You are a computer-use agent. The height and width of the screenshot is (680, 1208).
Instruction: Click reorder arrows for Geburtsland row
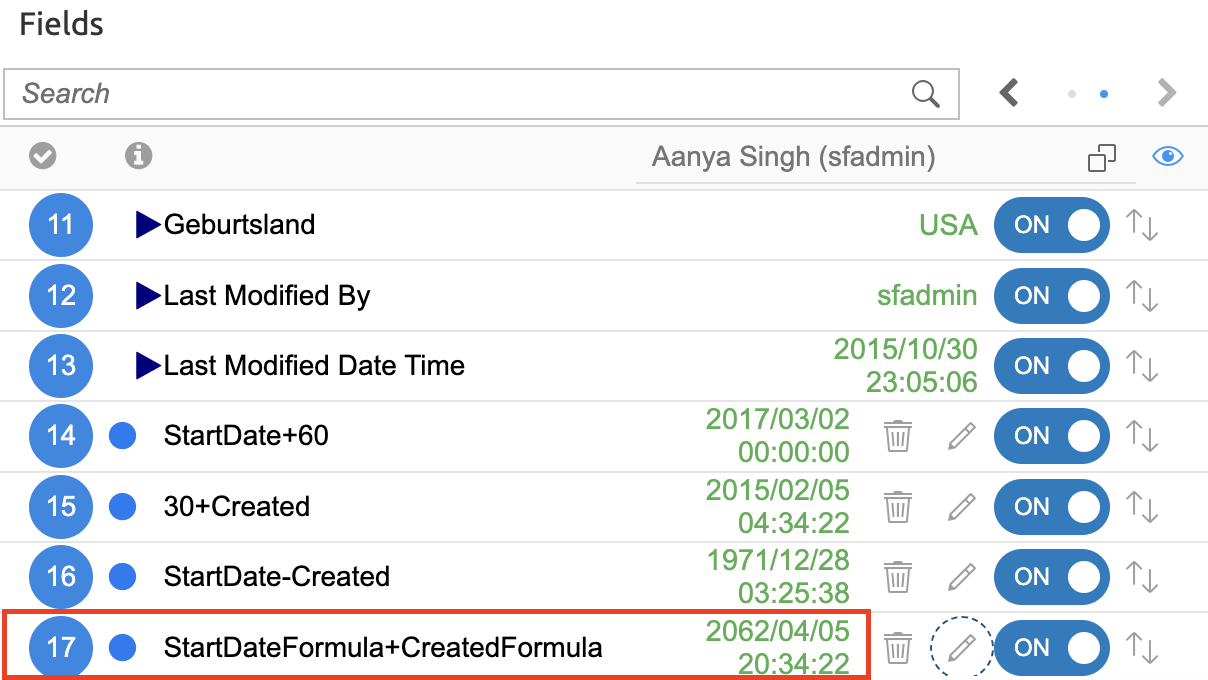tap(1142, 225)
